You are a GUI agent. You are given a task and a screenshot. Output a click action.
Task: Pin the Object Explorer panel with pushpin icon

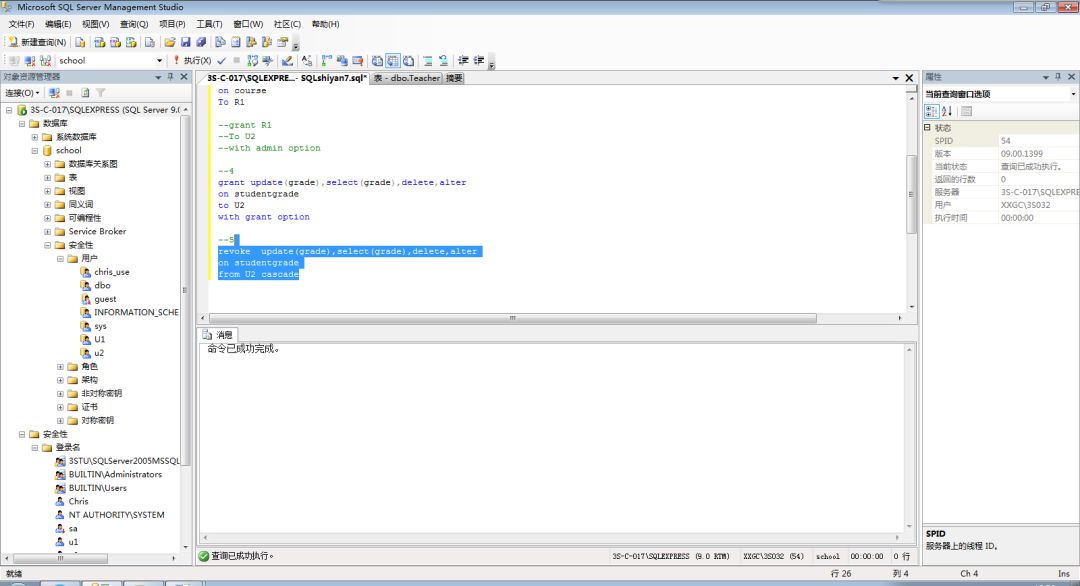pyautogui.click(x=171, y=76)
